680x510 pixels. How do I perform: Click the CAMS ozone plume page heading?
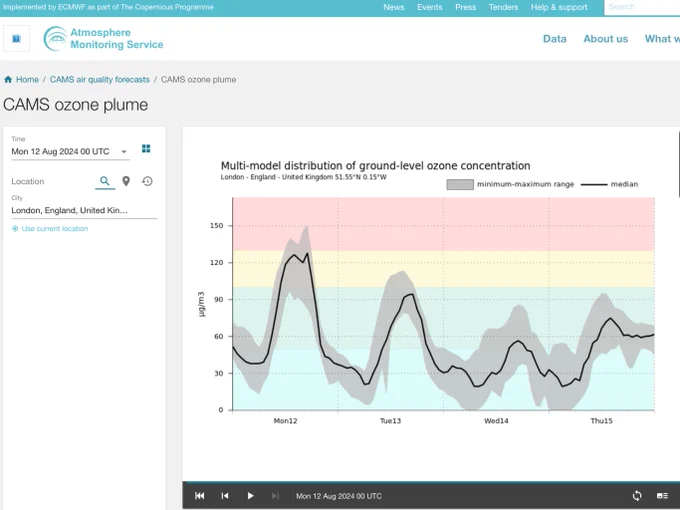click(x=75, y=105)
